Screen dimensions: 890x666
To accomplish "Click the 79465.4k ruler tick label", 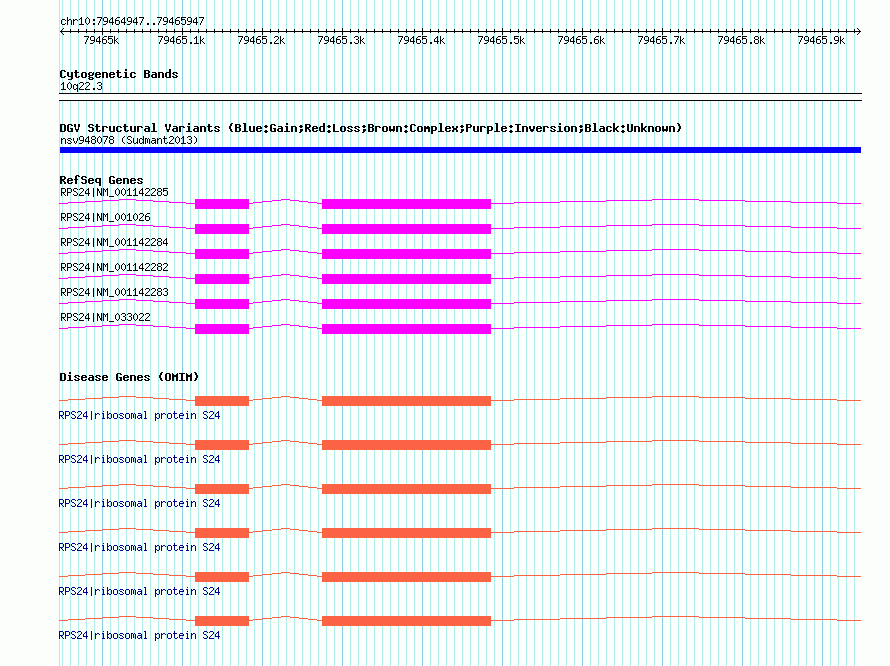I will click(421, 40).
